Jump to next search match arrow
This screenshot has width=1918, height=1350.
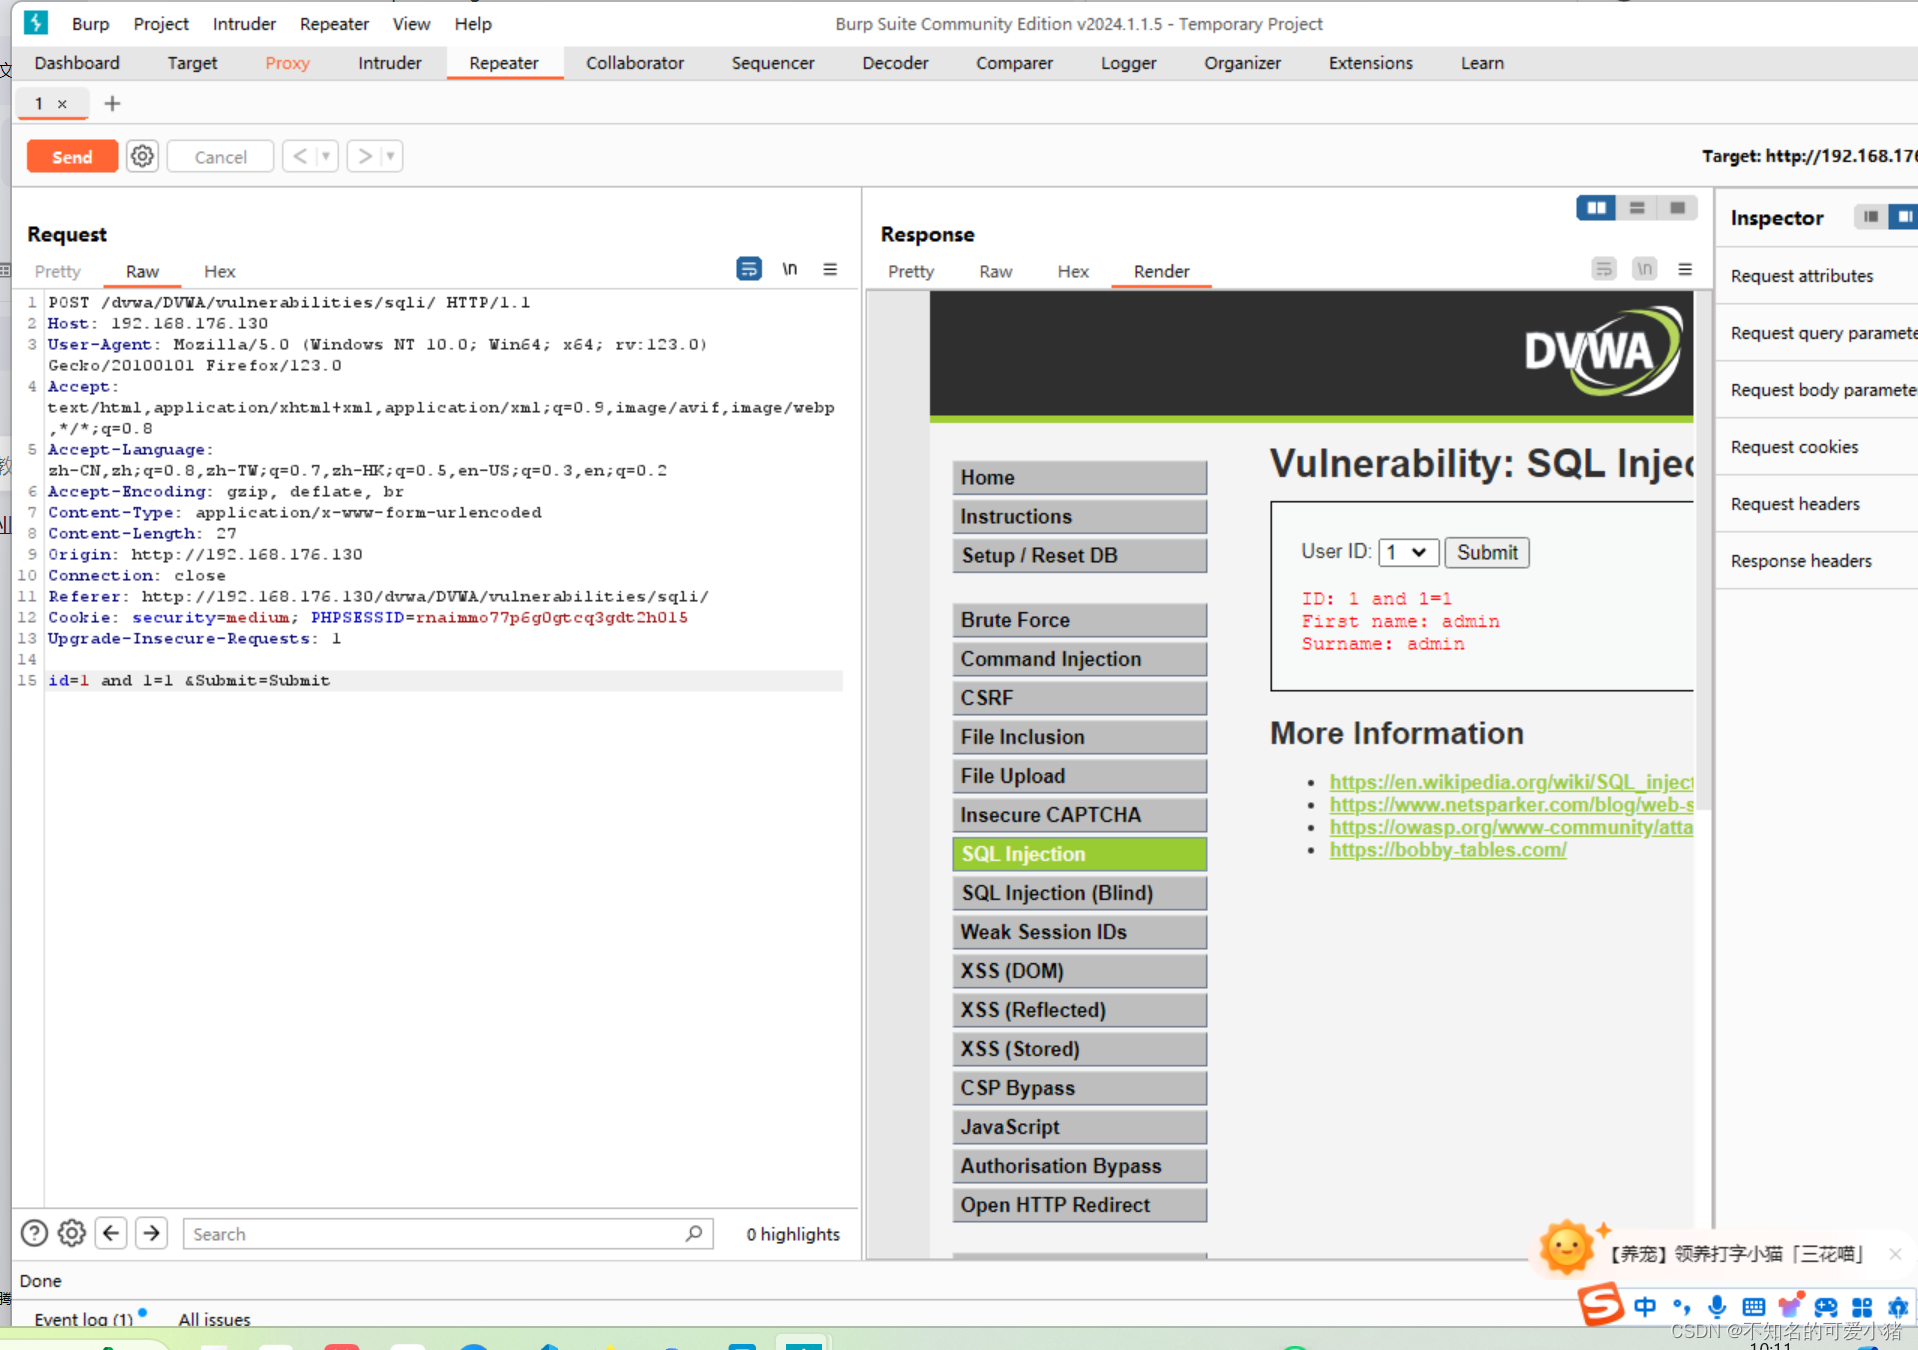(151, 1233)
